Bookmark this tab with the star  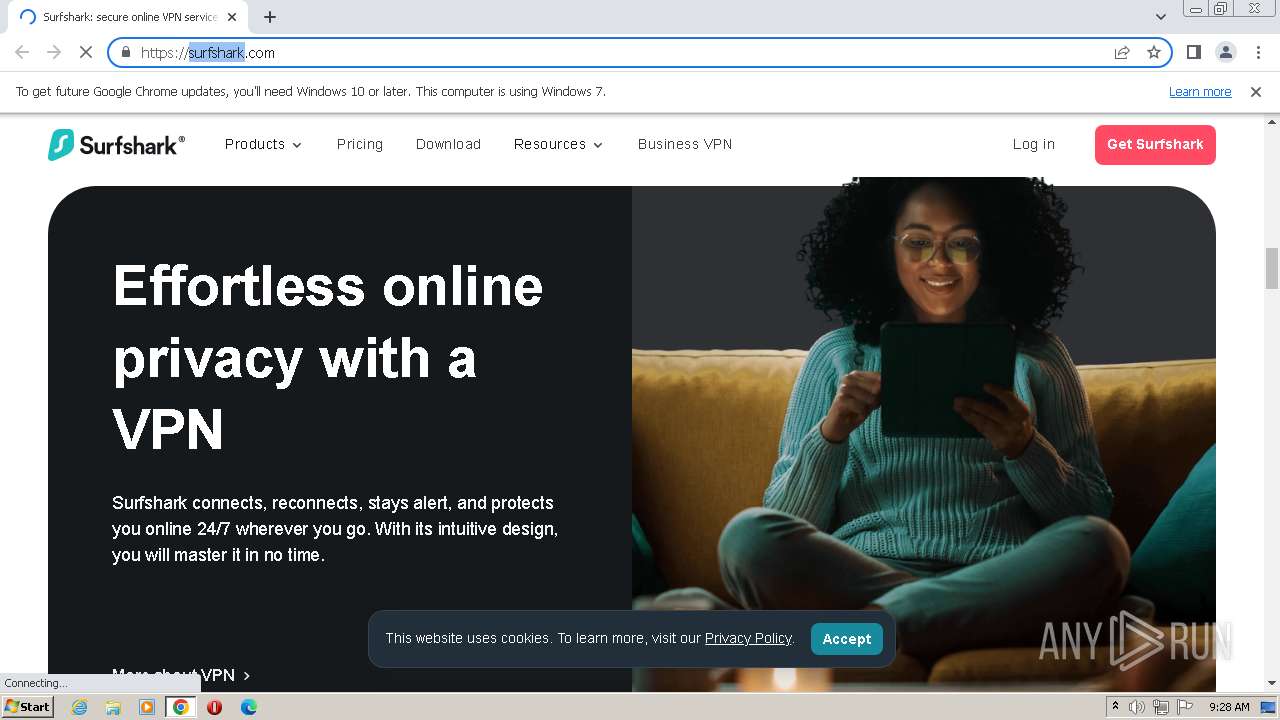(1154, 52)
